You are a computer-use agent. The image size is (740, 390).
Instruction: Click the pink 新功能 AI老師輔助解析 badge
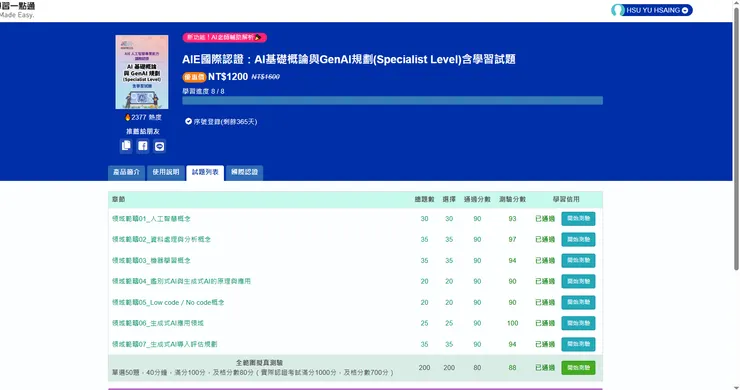point(225,37)
